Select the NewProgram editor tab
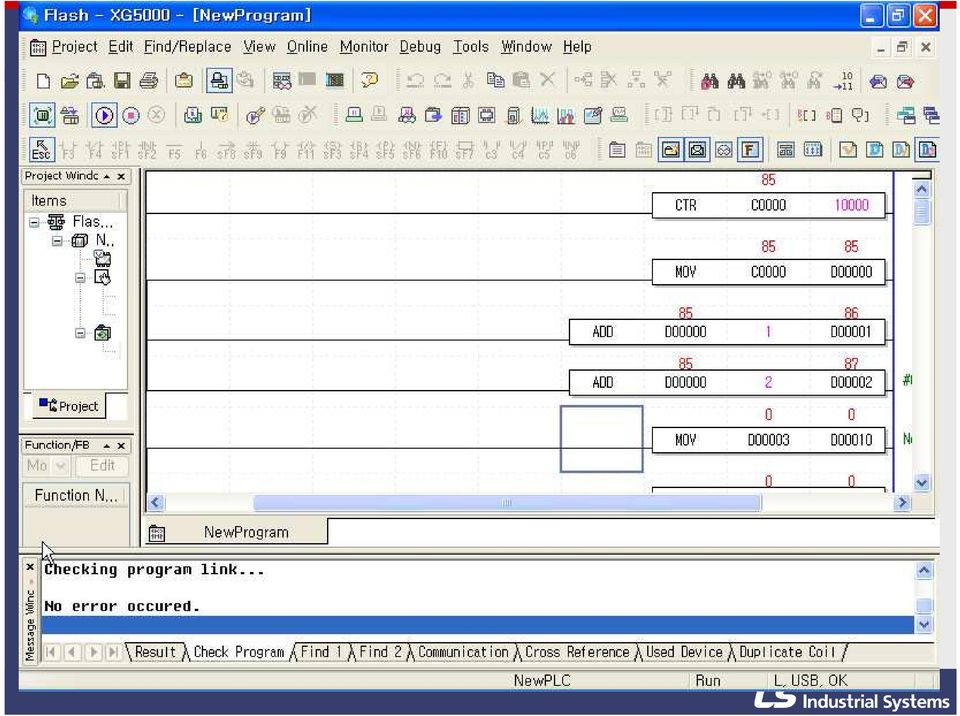 point(237,532)
